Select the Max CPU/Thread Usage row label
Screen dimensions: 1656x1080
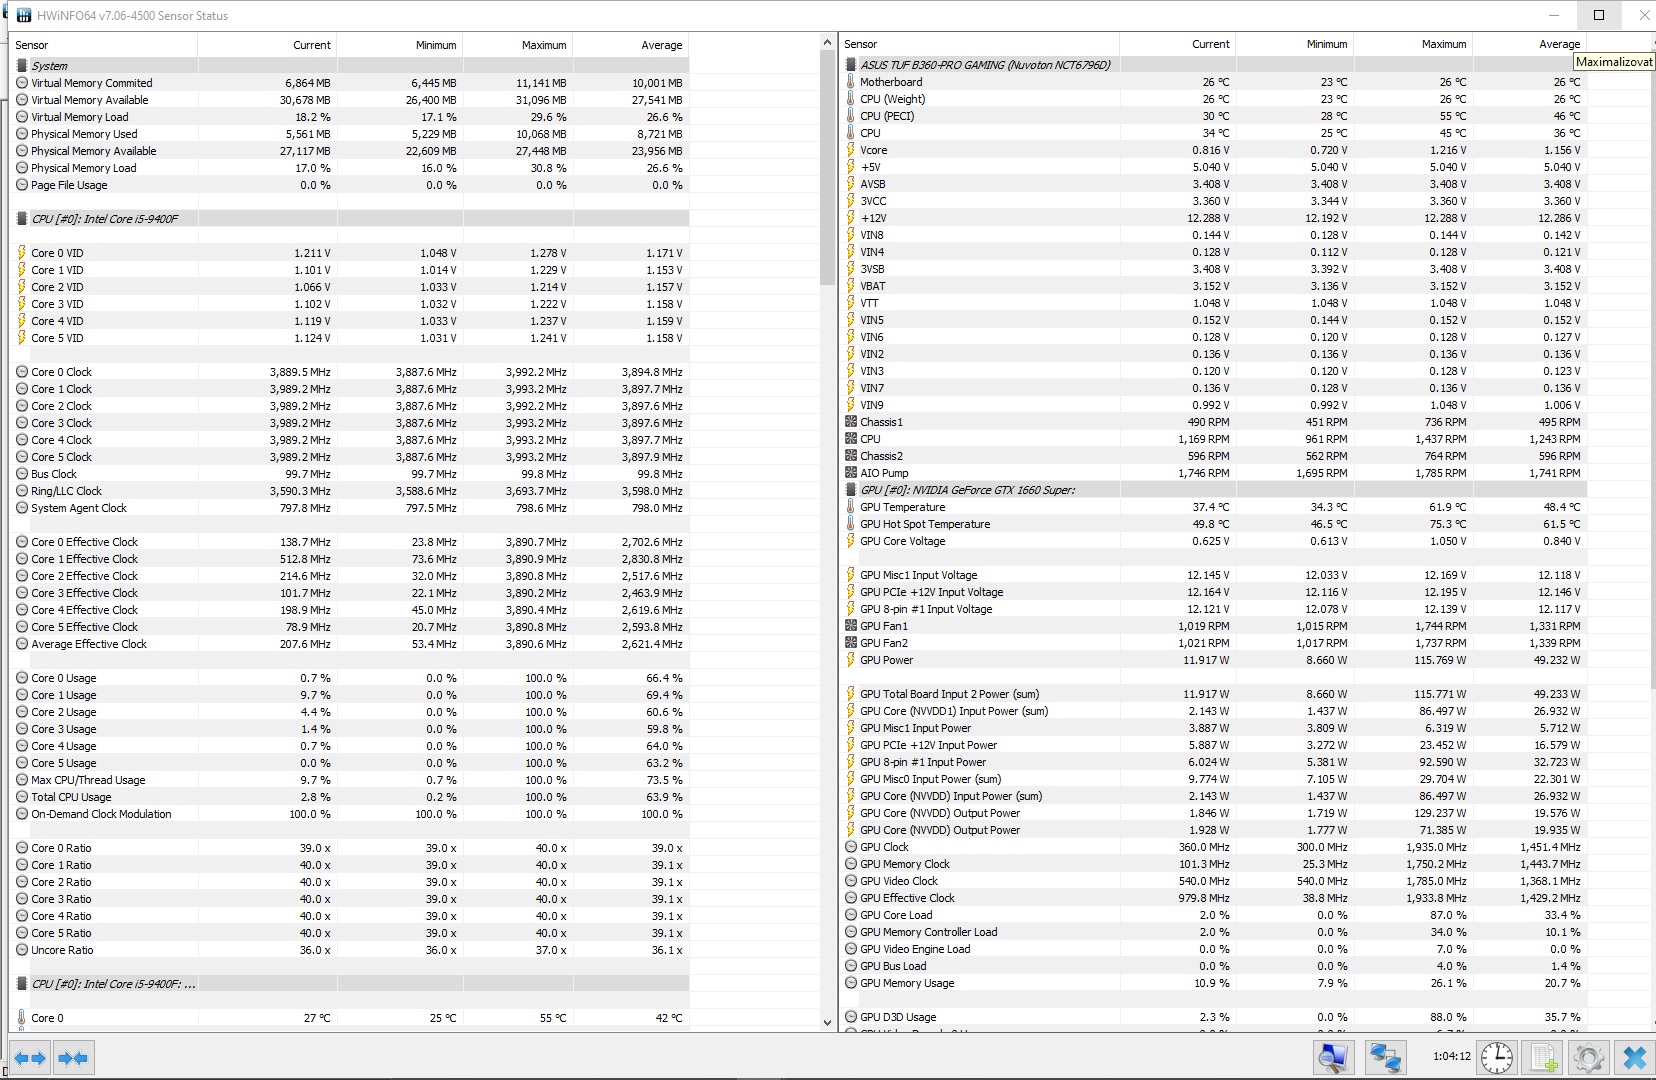click(x=88, y=780)
